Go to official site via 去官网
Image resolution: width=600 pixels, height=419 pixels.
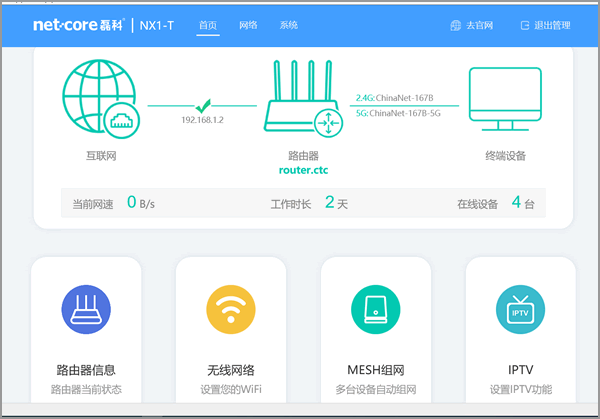(x=473, y=24)
